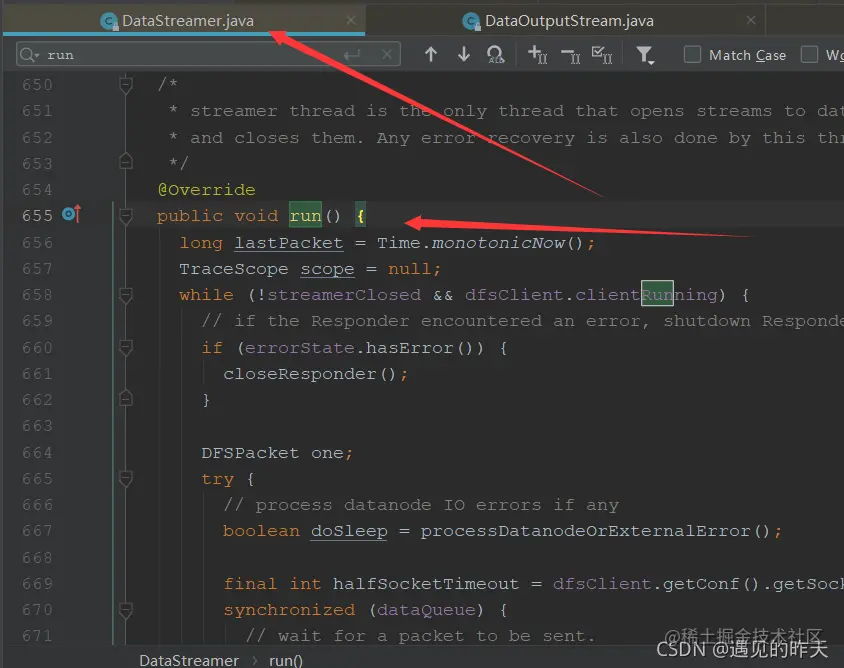Unselect occurrence icon in find toolbar

point(571,54)
